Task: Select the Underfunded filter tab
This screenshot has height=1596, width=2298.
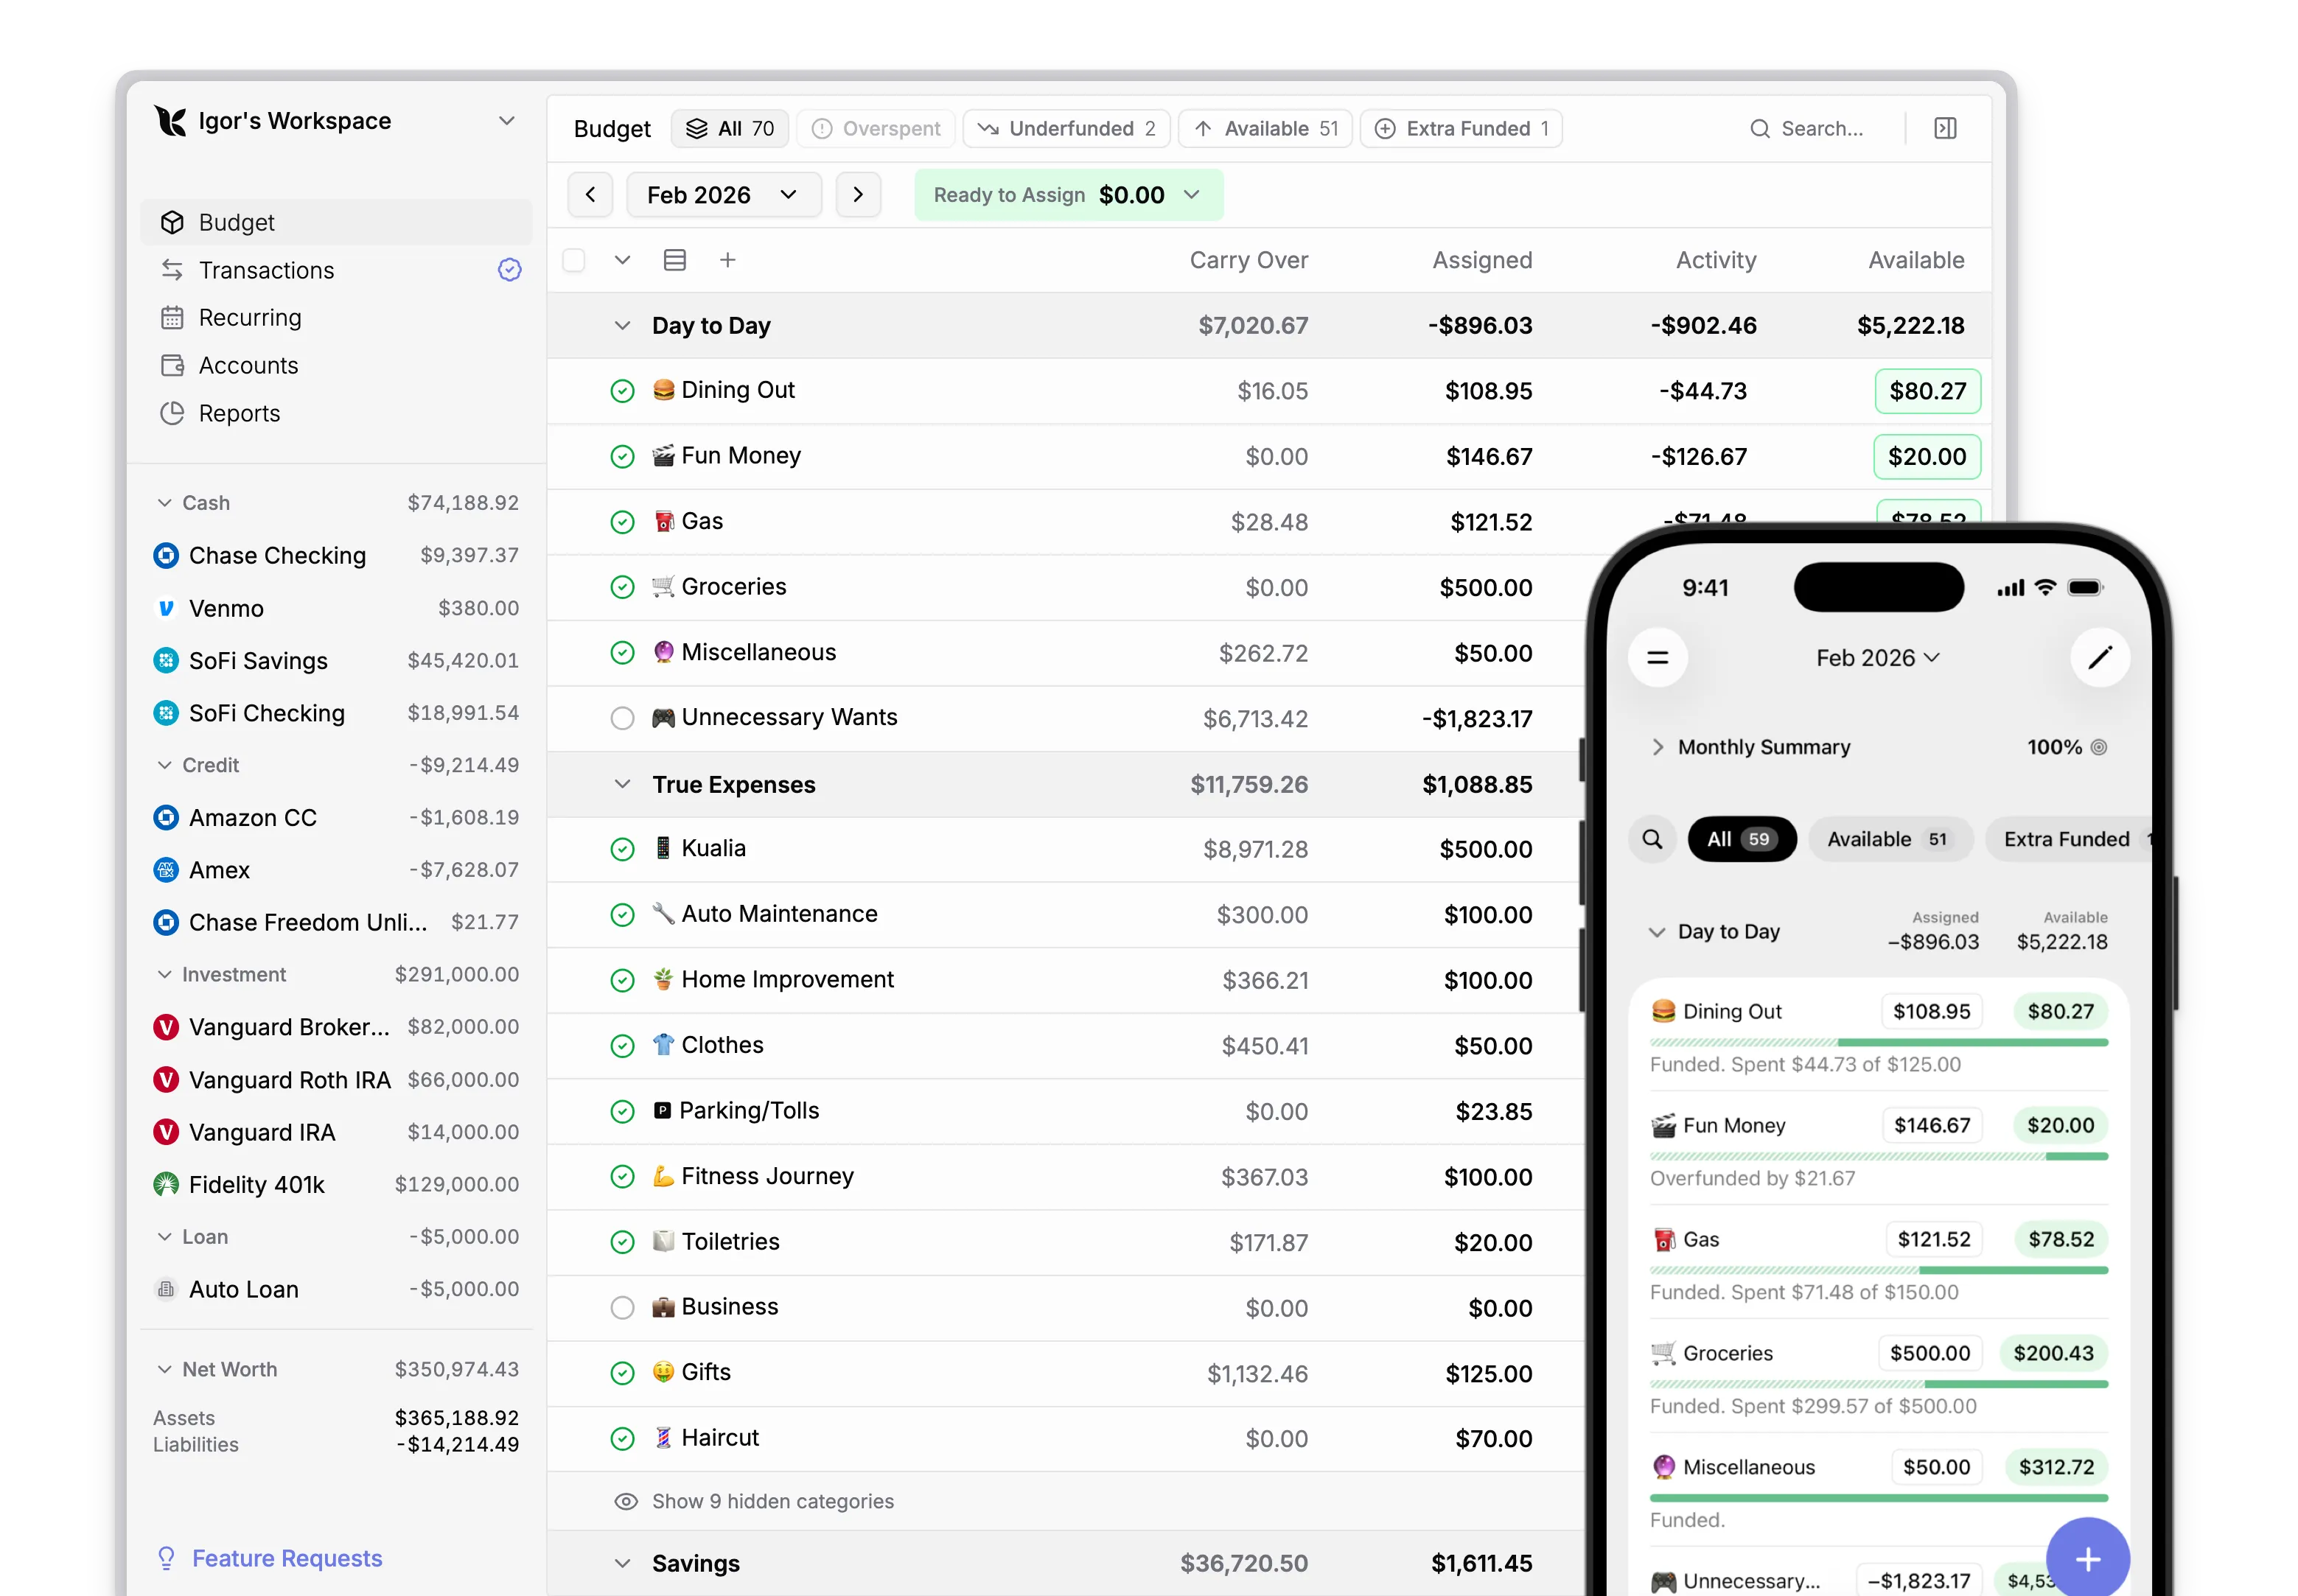Action: click(x=1066, y=128)
